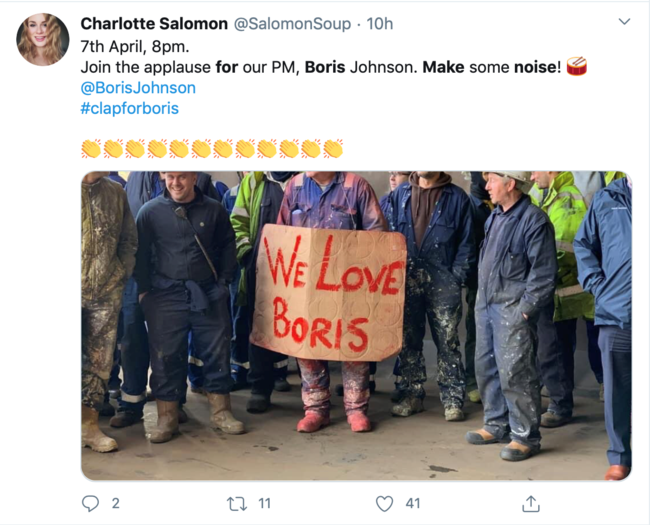Click the bold 'Boris' text in tweet
Image resolution: width=650 pixels, height=525 pixels.
click(325, 67)
